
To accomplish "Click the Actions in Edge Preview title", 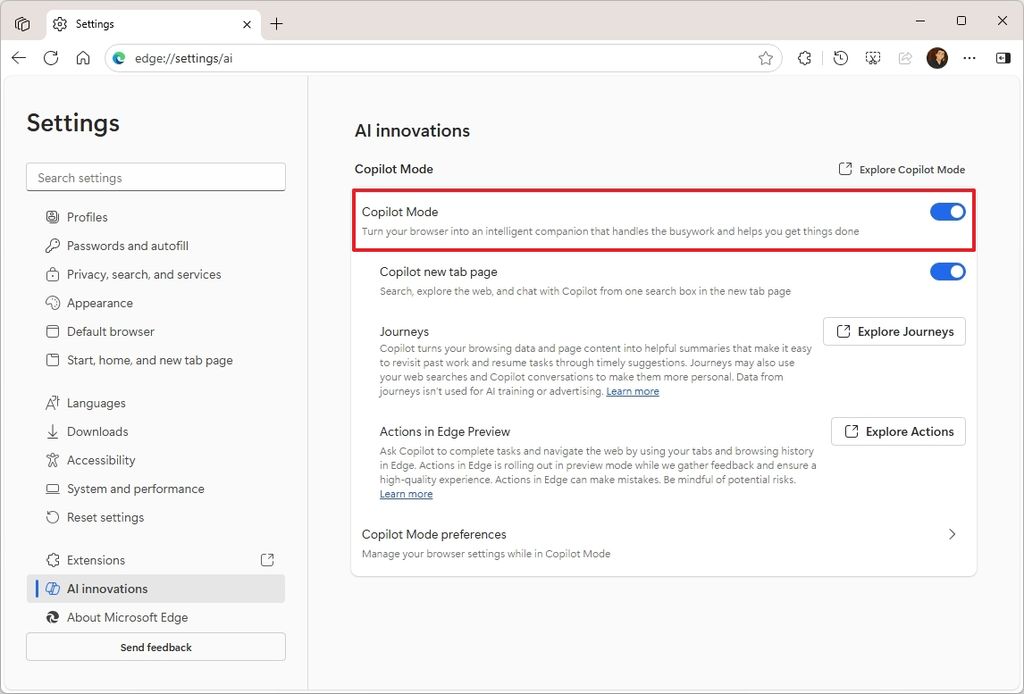I will (x=445, y=432).
